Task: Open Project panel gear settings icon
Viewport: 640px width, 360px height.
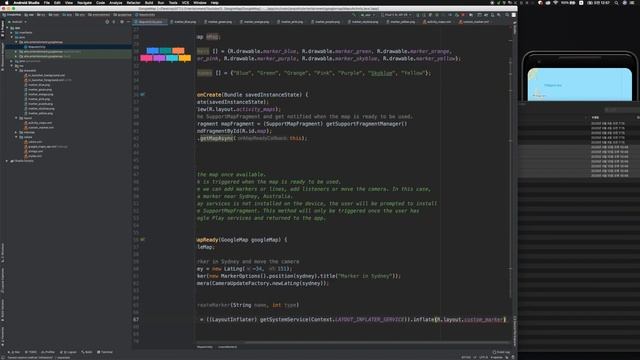Action: pyautogui.click(x=122, y=22)
